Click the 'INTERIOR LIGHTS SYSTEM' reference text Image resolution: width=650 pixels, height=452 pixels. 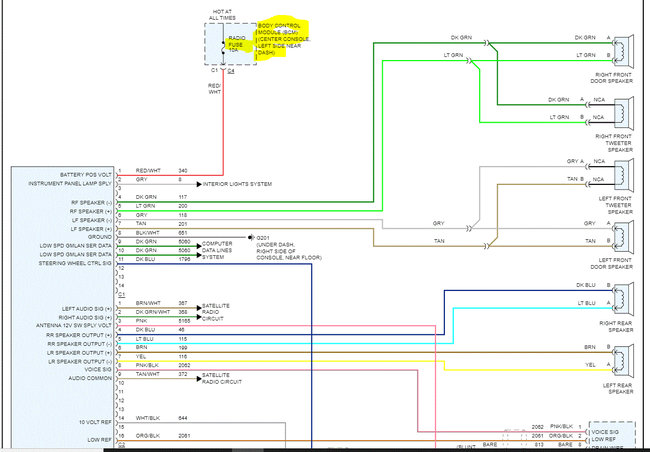(238, 184)
